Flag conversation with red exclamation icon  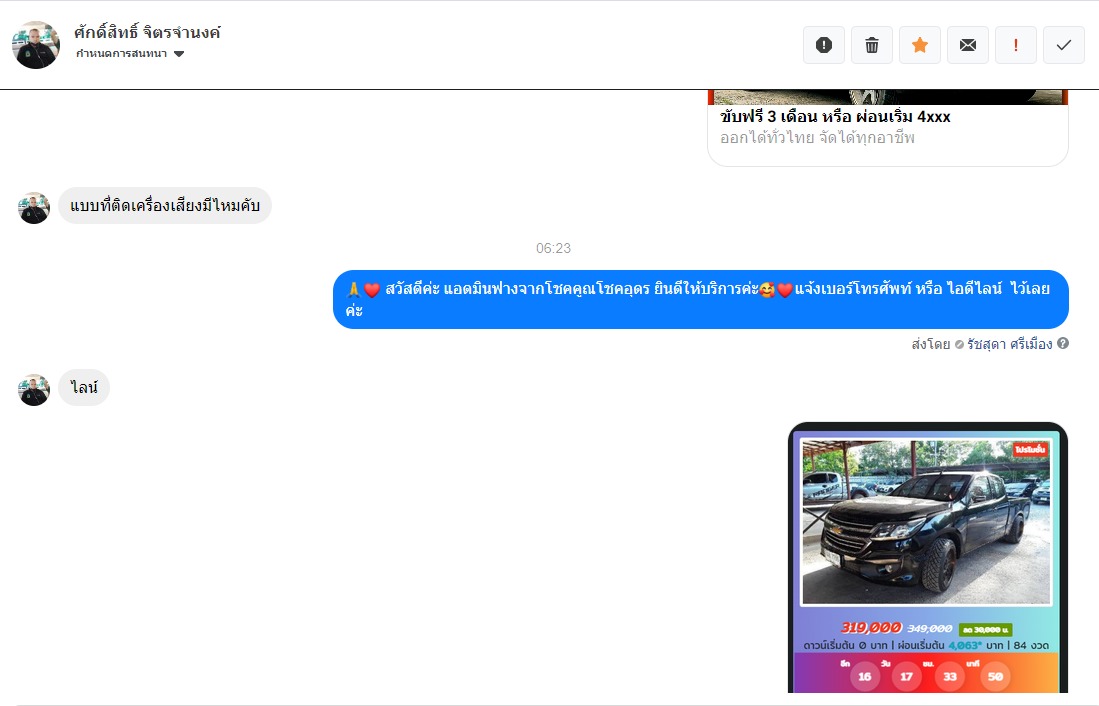tap(1016, 45)
